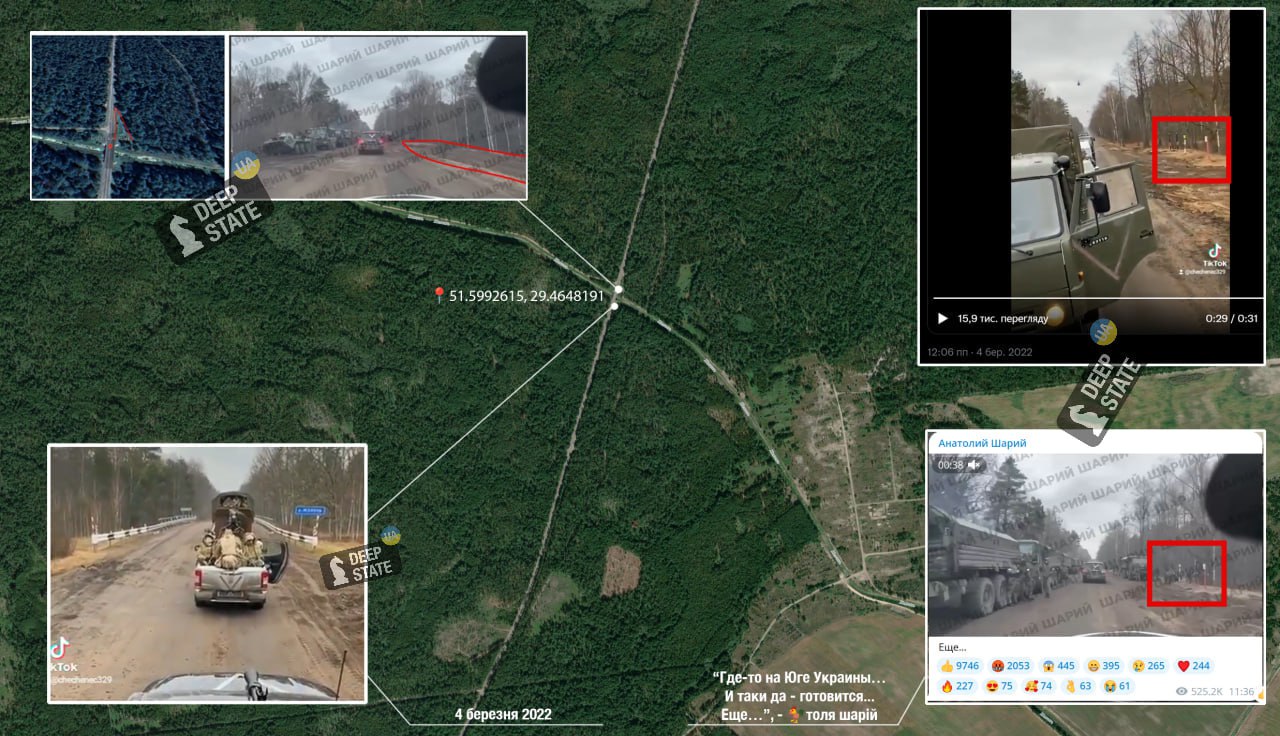Open the small satellite inset with red lines

point(127,116)
